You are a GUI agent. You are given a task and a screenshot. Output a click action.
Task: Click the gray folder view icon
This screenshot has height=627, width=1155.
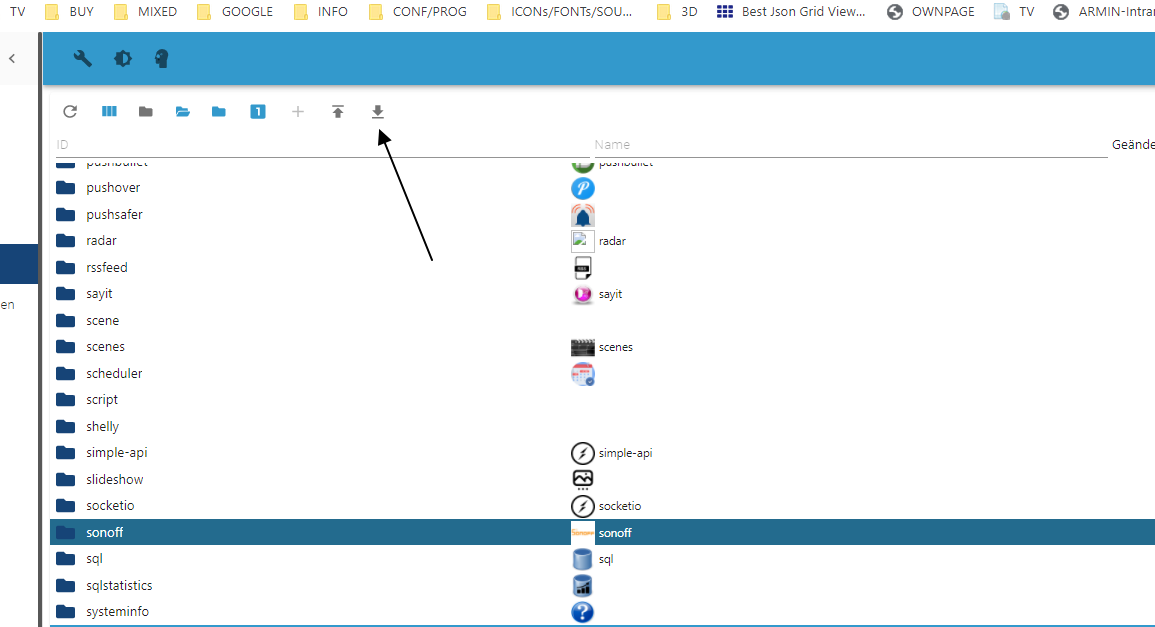(146, 112)
